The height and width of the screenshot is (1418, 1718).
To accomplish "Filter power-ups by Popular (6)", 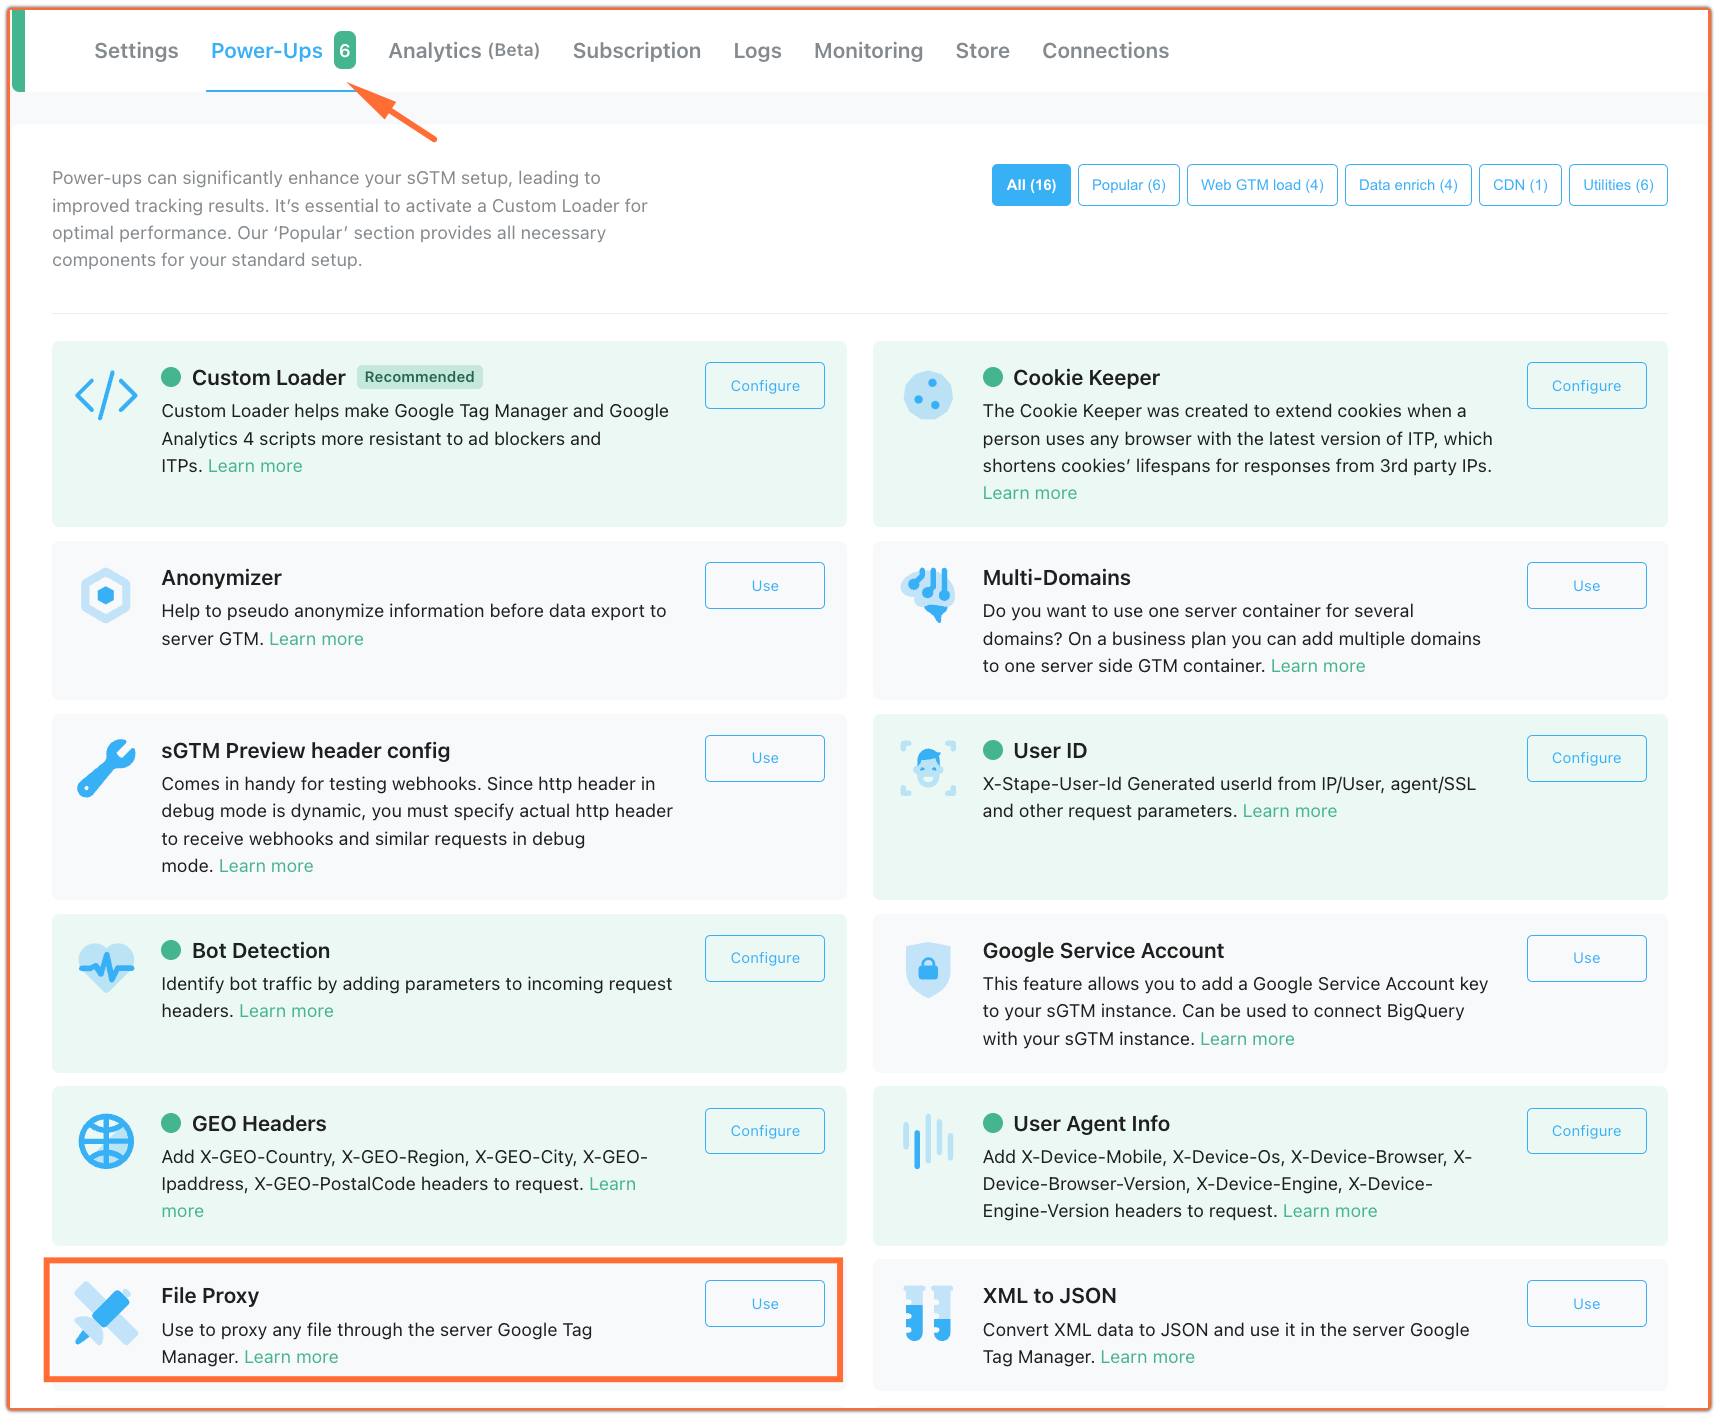I will [x=1128, y=185].
